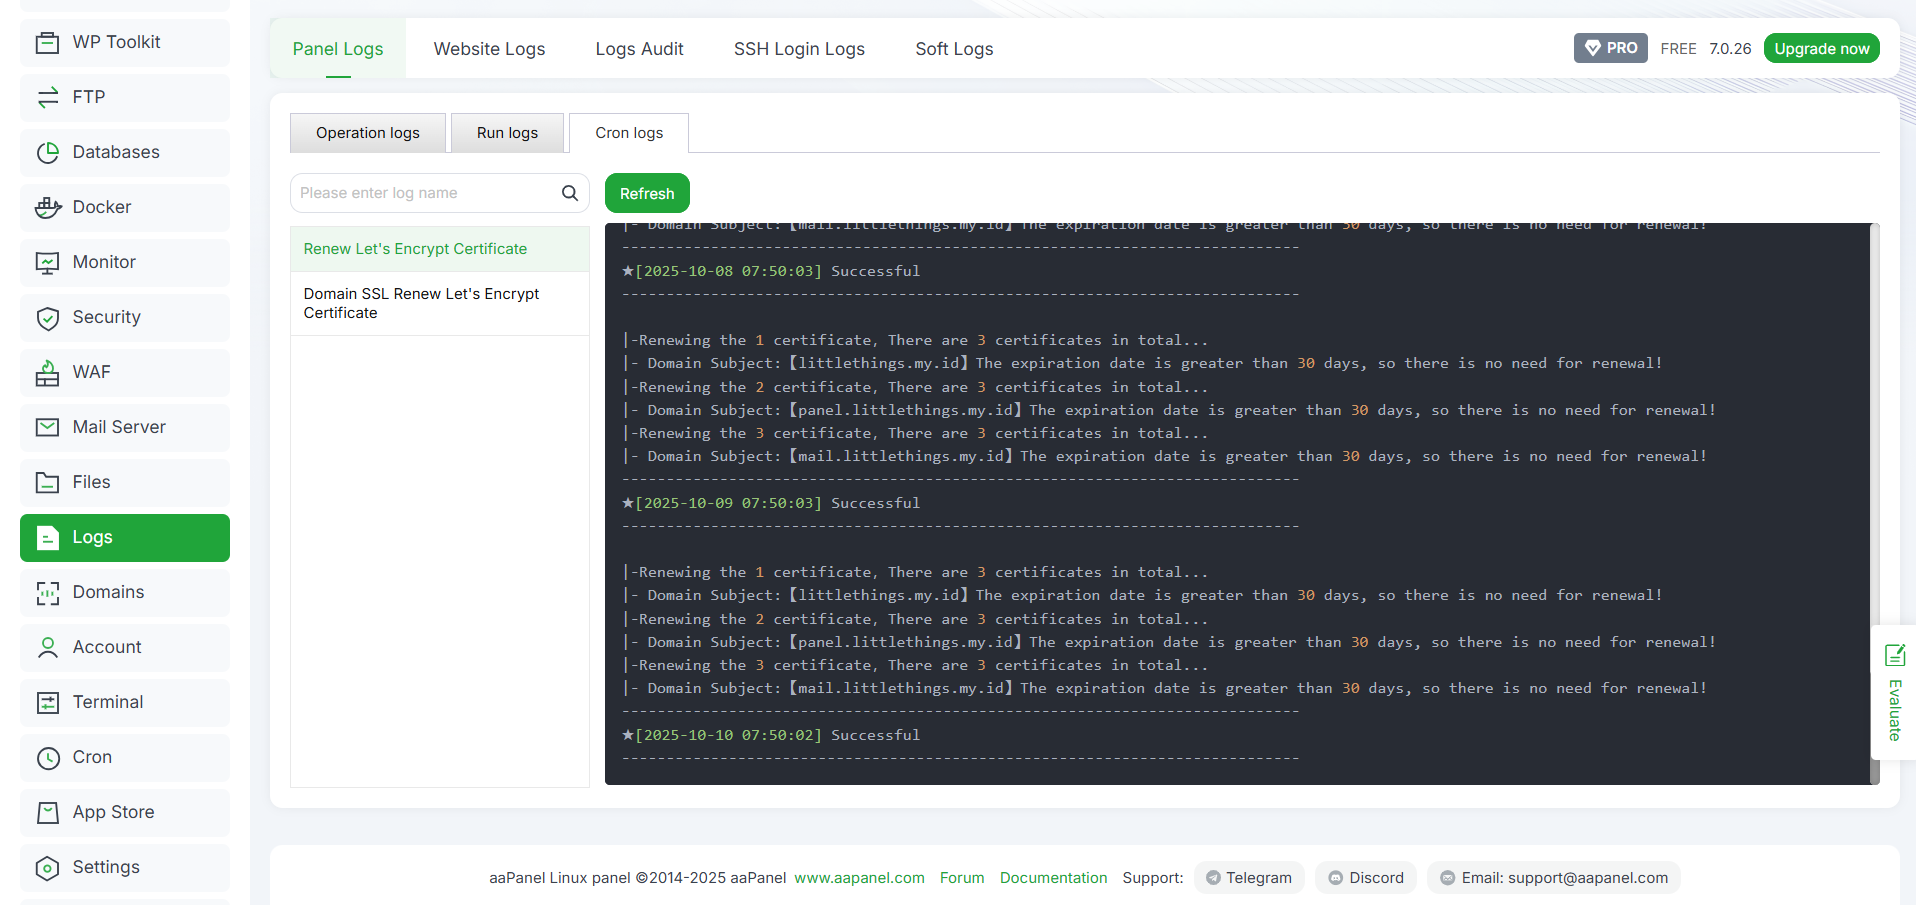Click the log output vertical scrollbar
The image size is (1916, 905).
[x=1875, y=504]
